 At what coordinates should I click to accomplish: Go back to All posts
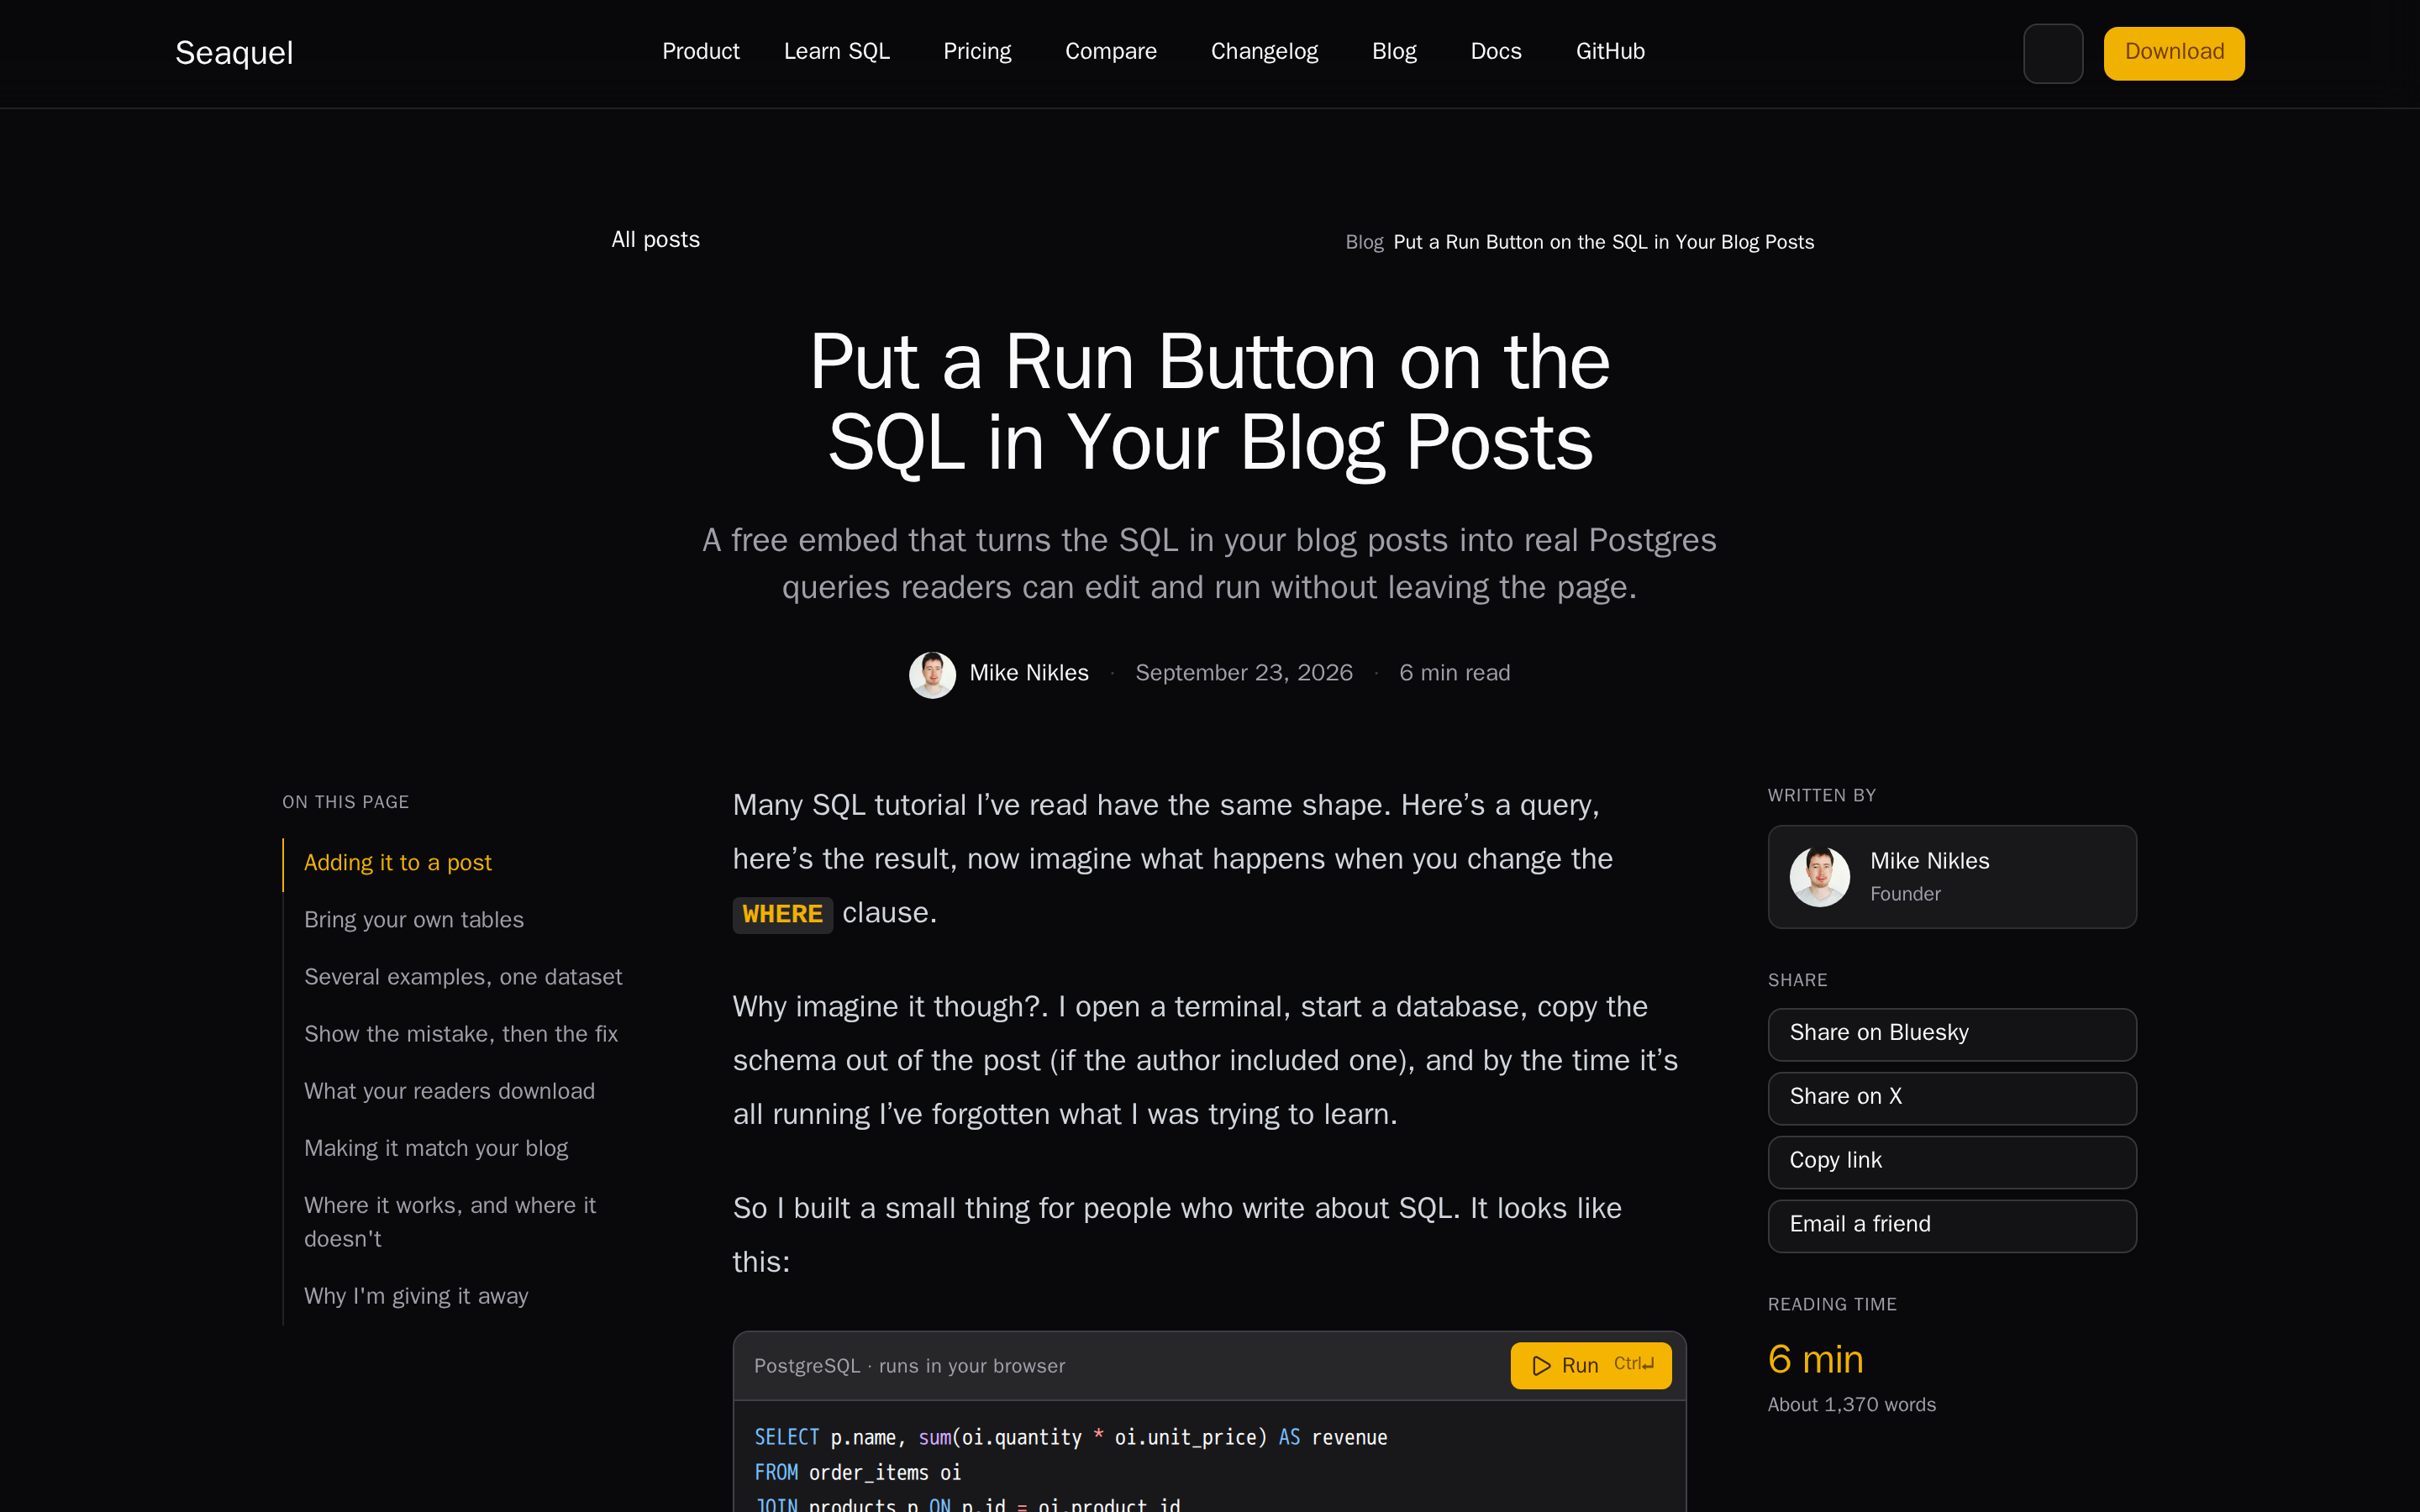click(655, 240)
